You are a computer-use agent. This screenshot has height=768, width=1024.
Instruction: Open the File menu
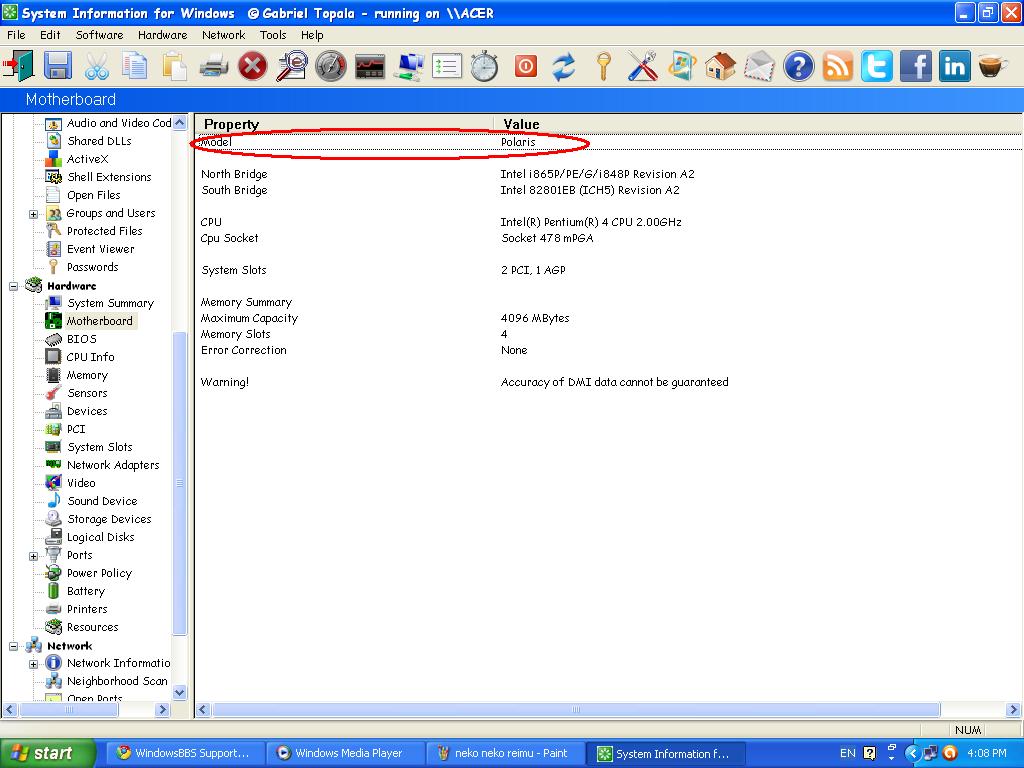(x=16, y=35)
